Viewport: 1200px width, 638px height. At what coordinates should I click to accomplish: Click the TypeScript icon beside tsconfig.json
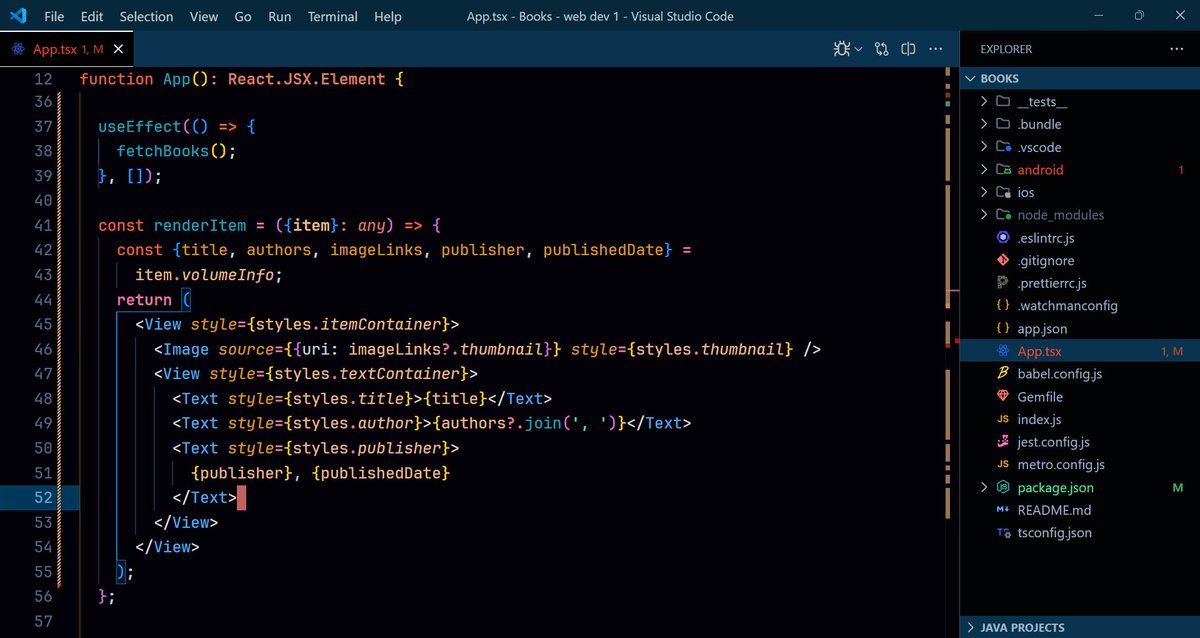(x=1003, y=533)
